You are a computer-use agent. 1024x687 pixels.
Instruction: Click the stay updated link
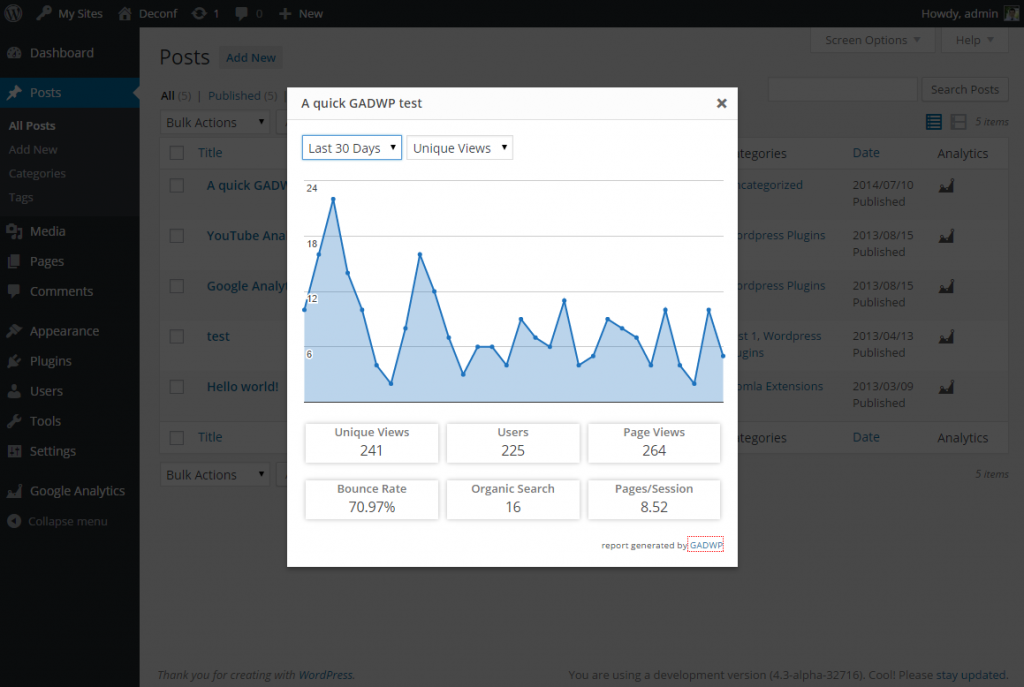(971, 675)
